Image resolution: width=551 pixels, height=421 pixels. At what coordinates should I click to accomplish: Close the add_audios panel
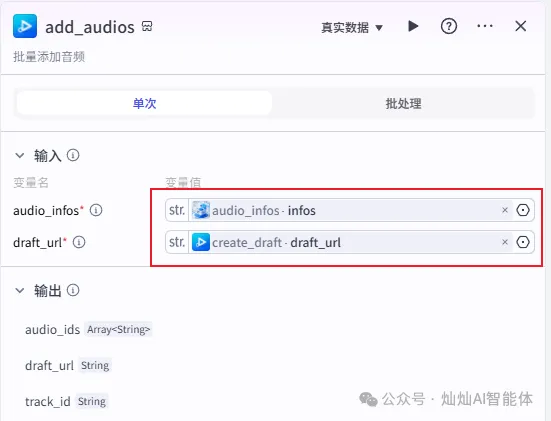(520, 26)
